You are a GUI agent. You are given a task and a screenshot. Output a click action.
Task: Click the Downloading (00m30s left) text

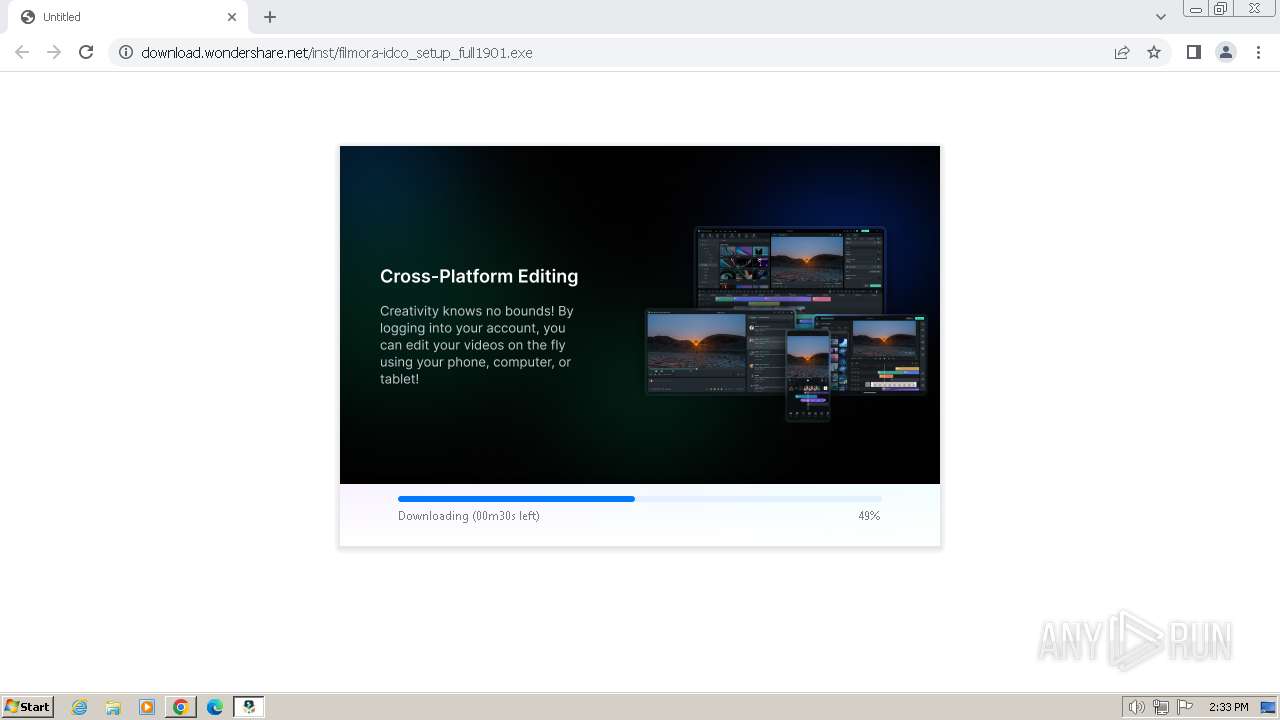pyautogui.click(x=469, y=516)
